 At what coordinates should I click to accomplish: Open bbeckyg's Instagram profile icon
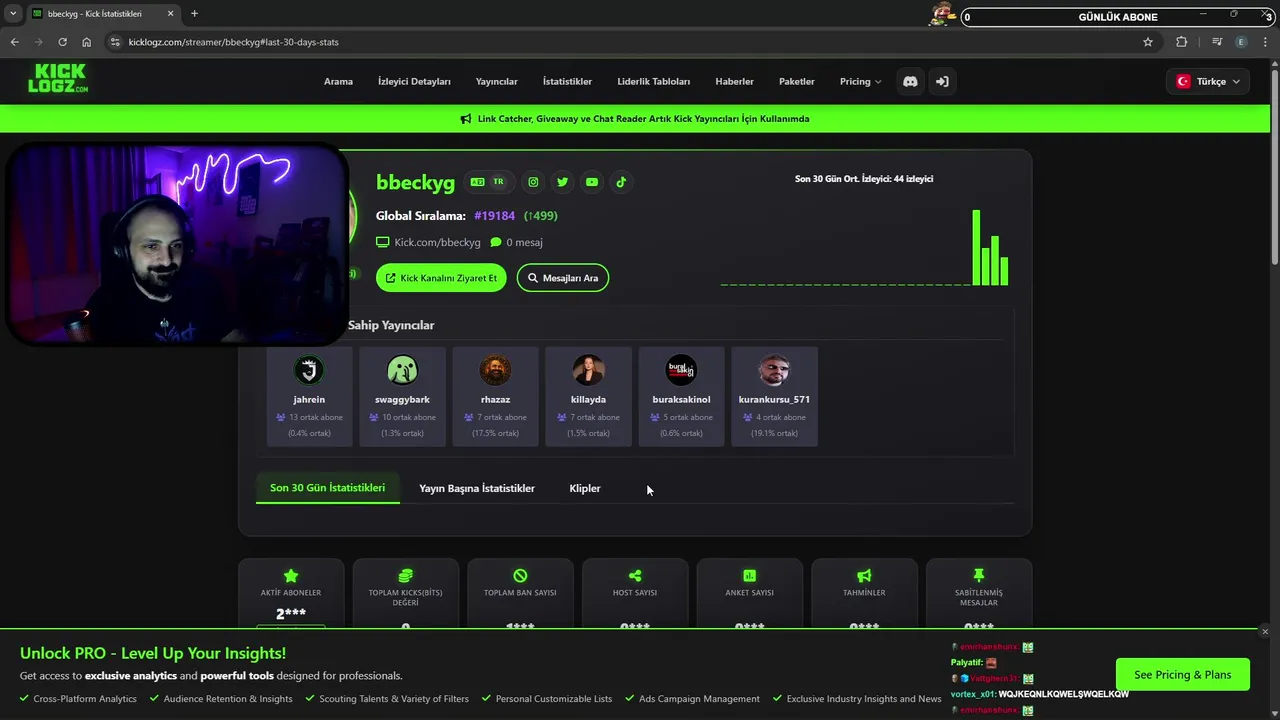(533, 182)
